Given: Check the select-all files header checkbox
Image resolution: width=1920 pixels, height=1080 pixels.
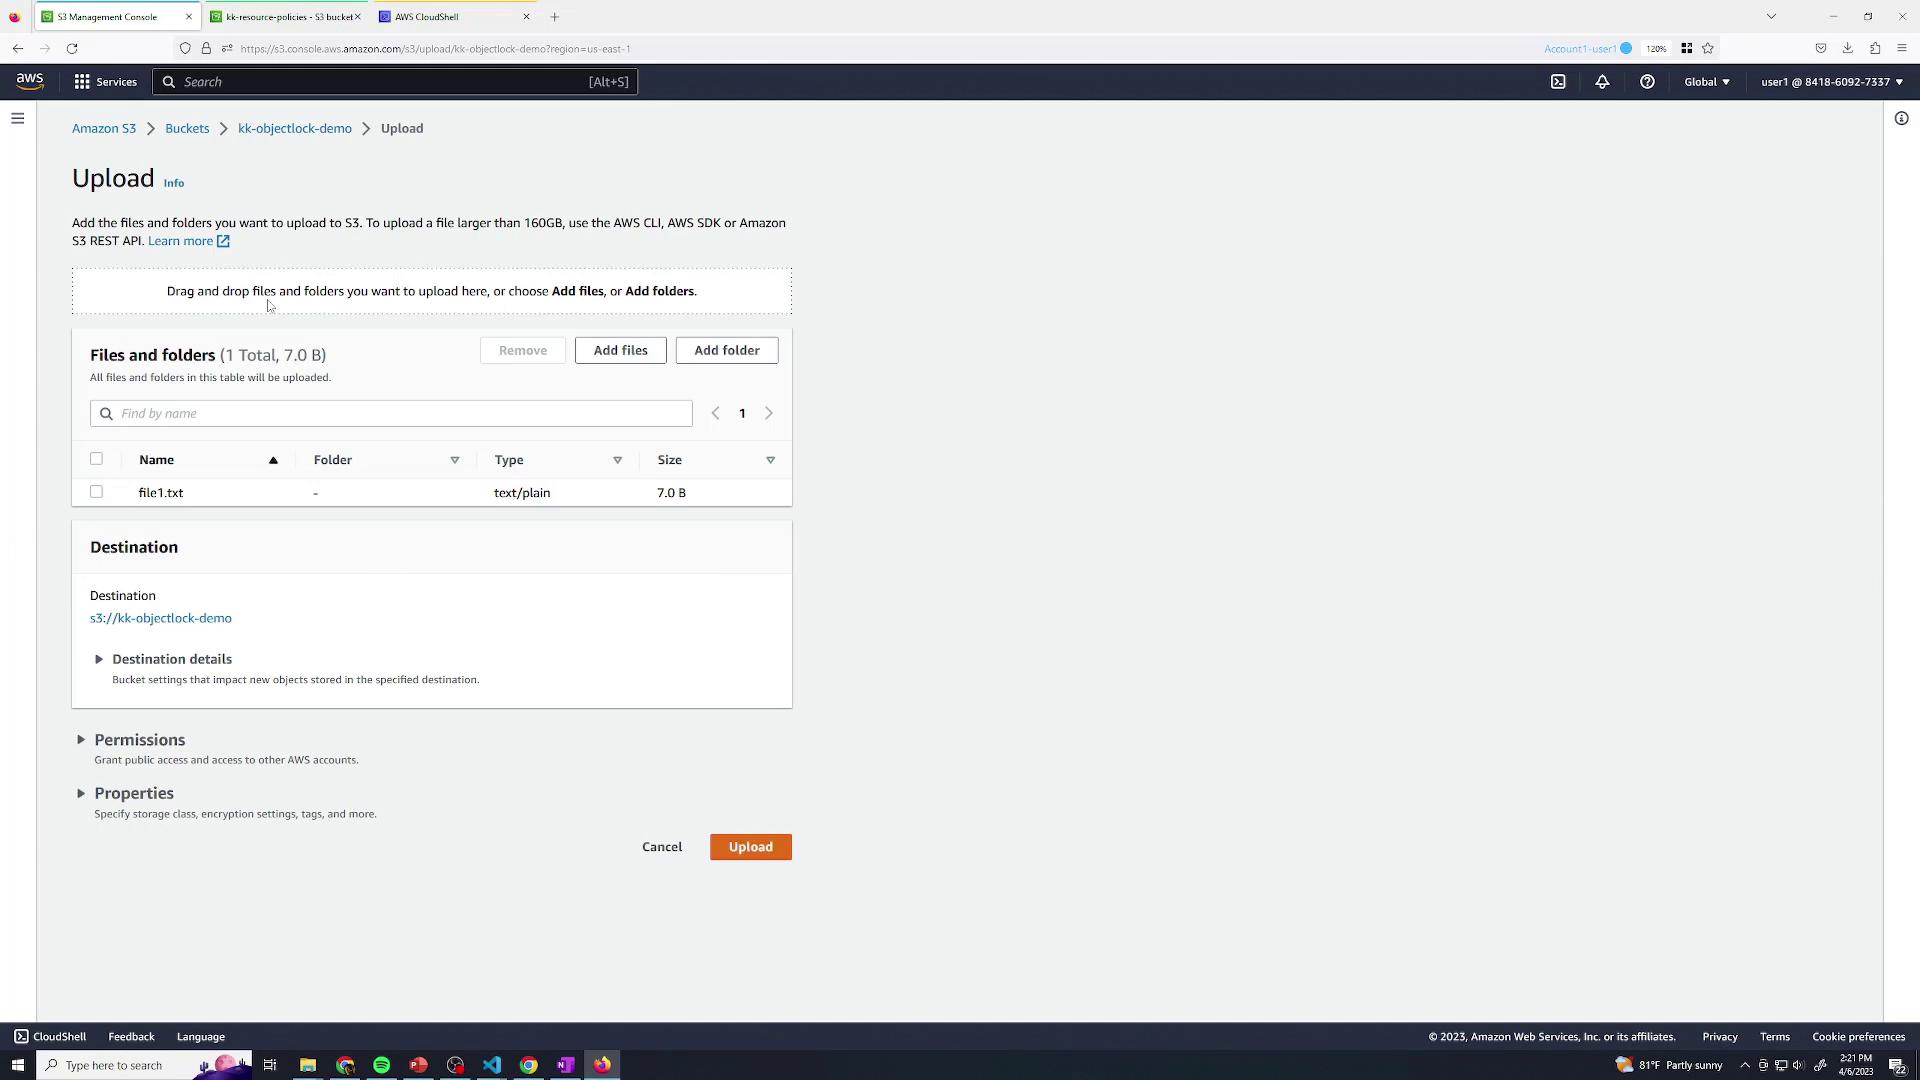Looking at the screenshot, I should tap(96, 459).
